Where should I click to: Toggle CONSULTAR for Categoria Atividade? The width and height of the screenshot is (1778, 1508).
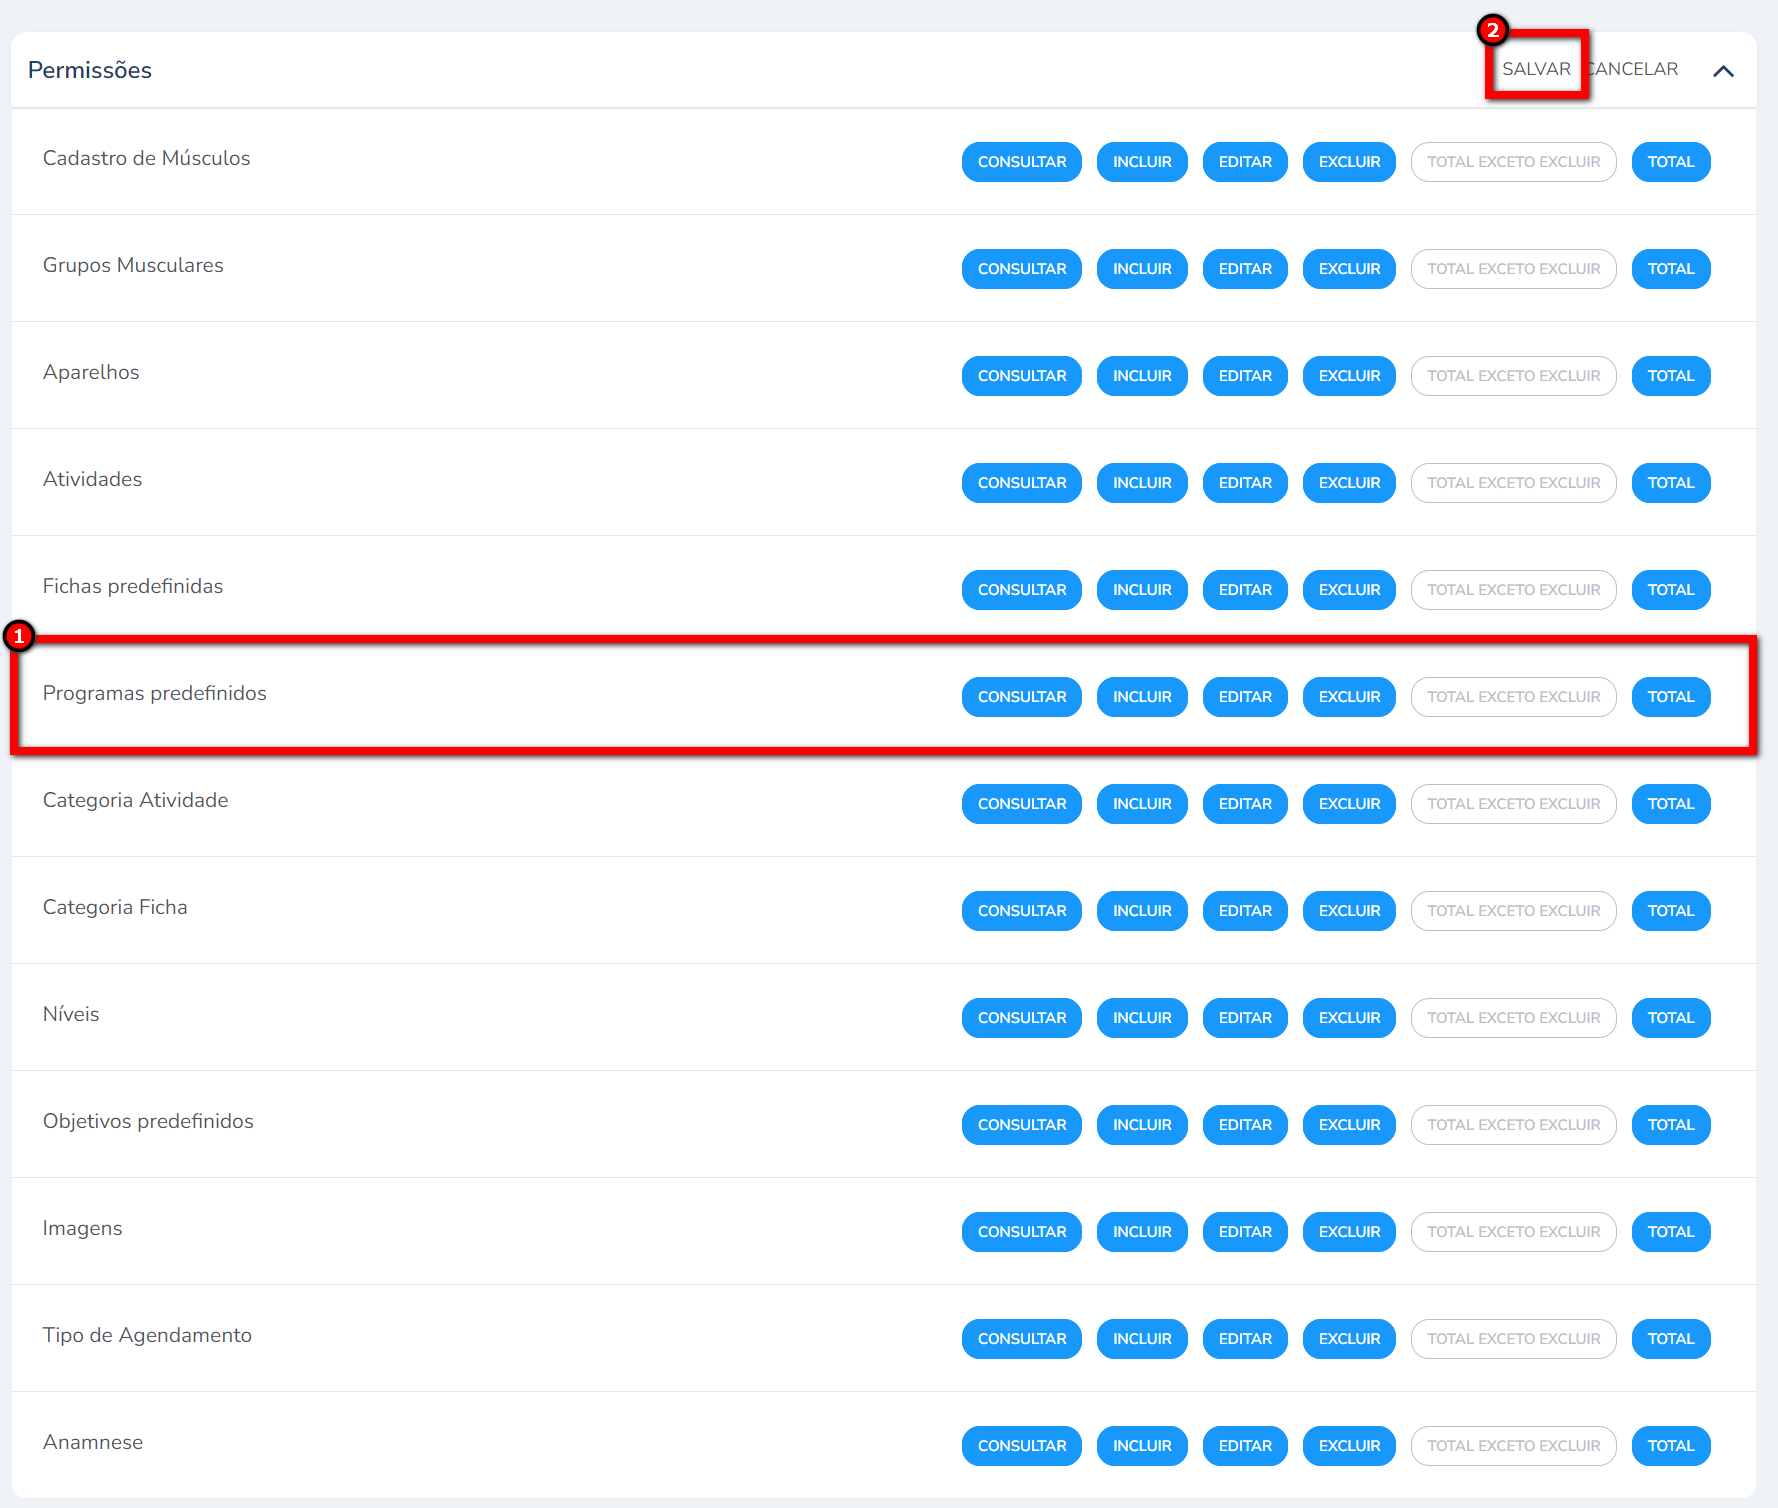pyautogui.click(x=1021, y=804)
